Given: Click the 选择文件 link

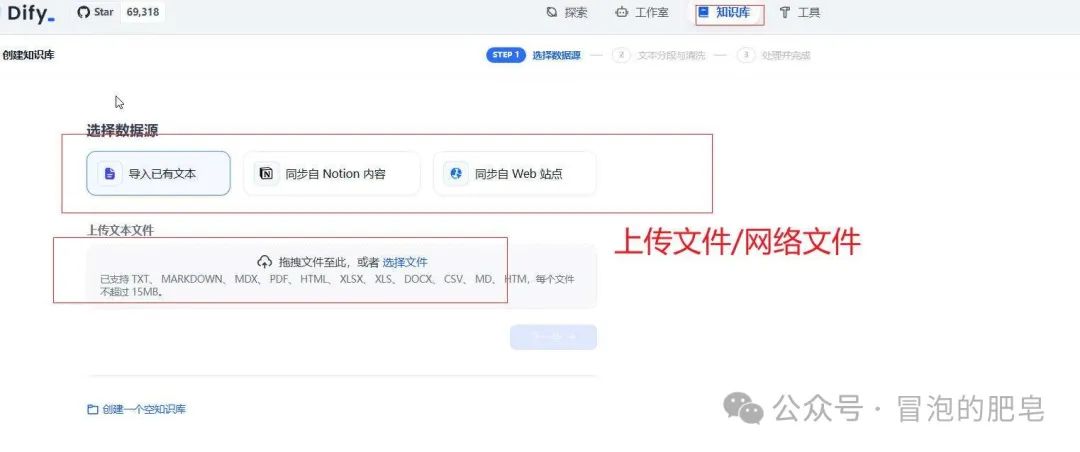Looking at the screenshot, I should pyautogui.click(x=404, y=262).
